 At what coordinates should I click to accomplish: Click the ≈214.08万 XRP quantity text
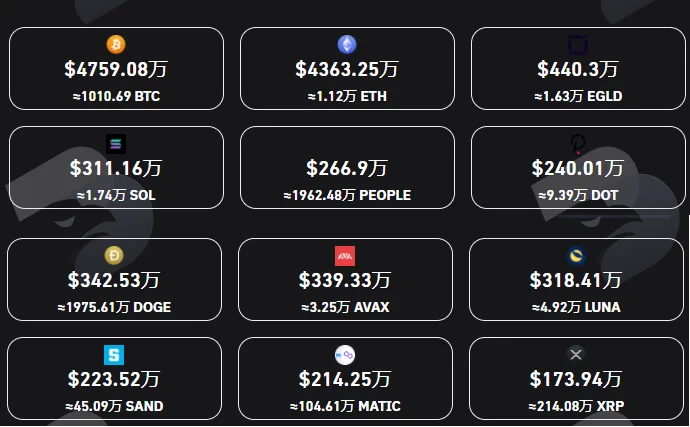click(x=576, y=406)
